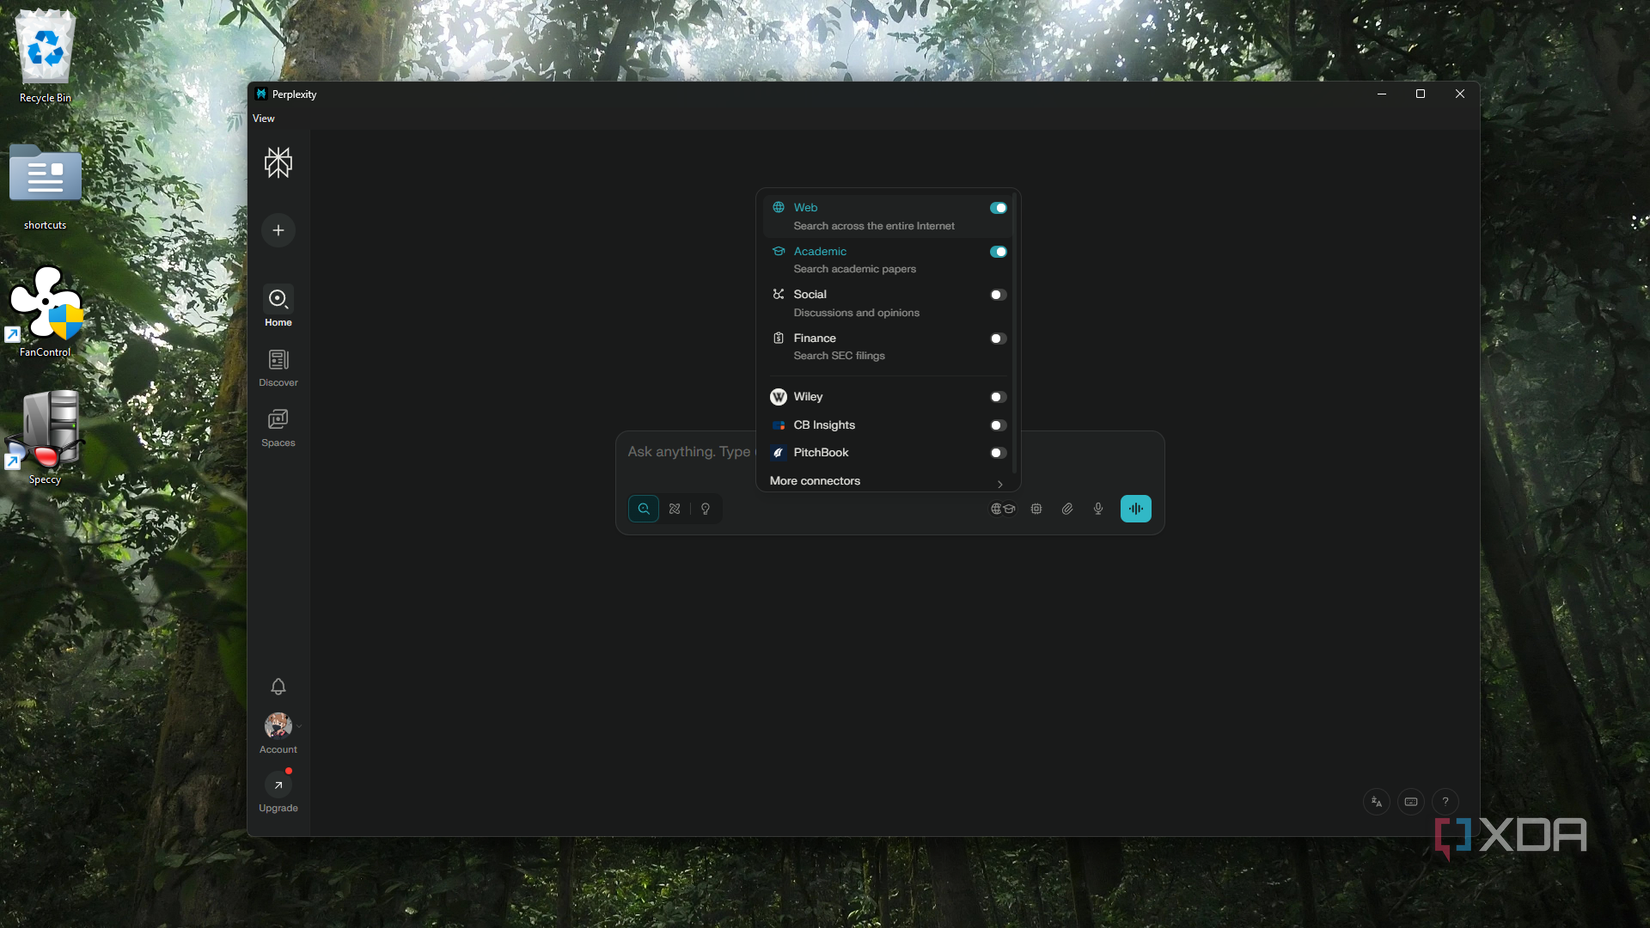Enable the Wiley connector toggle
The image size is (1650, 928).
tap(998, 397)
